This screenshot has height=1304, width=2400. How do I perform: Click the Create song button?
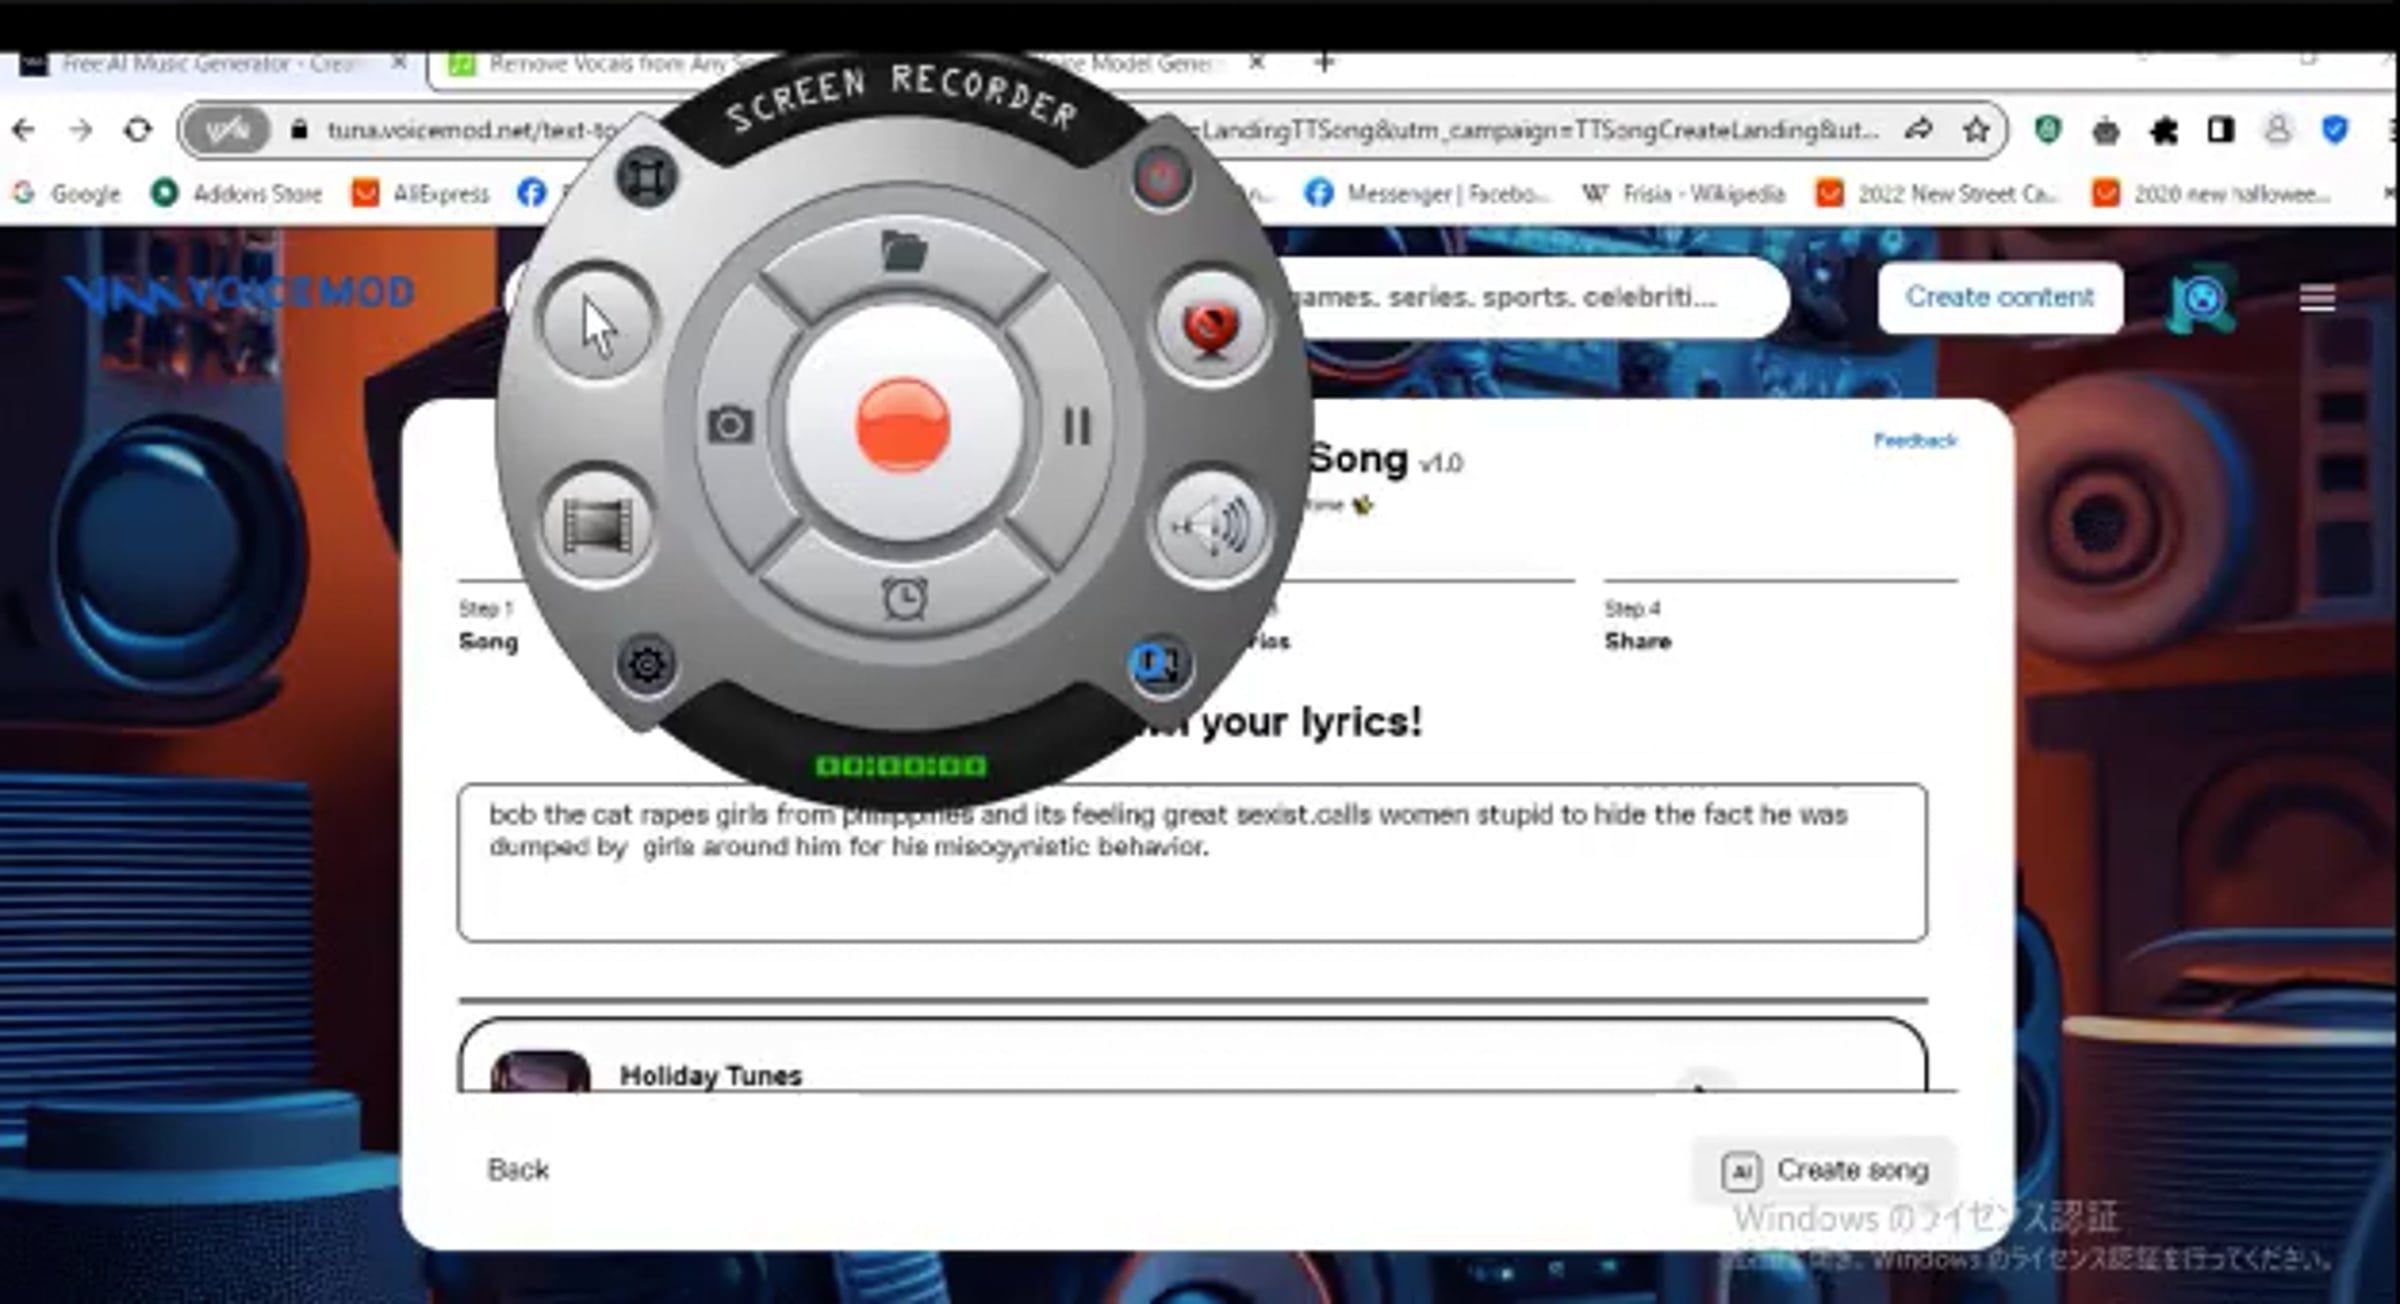click(1824, 1170)
